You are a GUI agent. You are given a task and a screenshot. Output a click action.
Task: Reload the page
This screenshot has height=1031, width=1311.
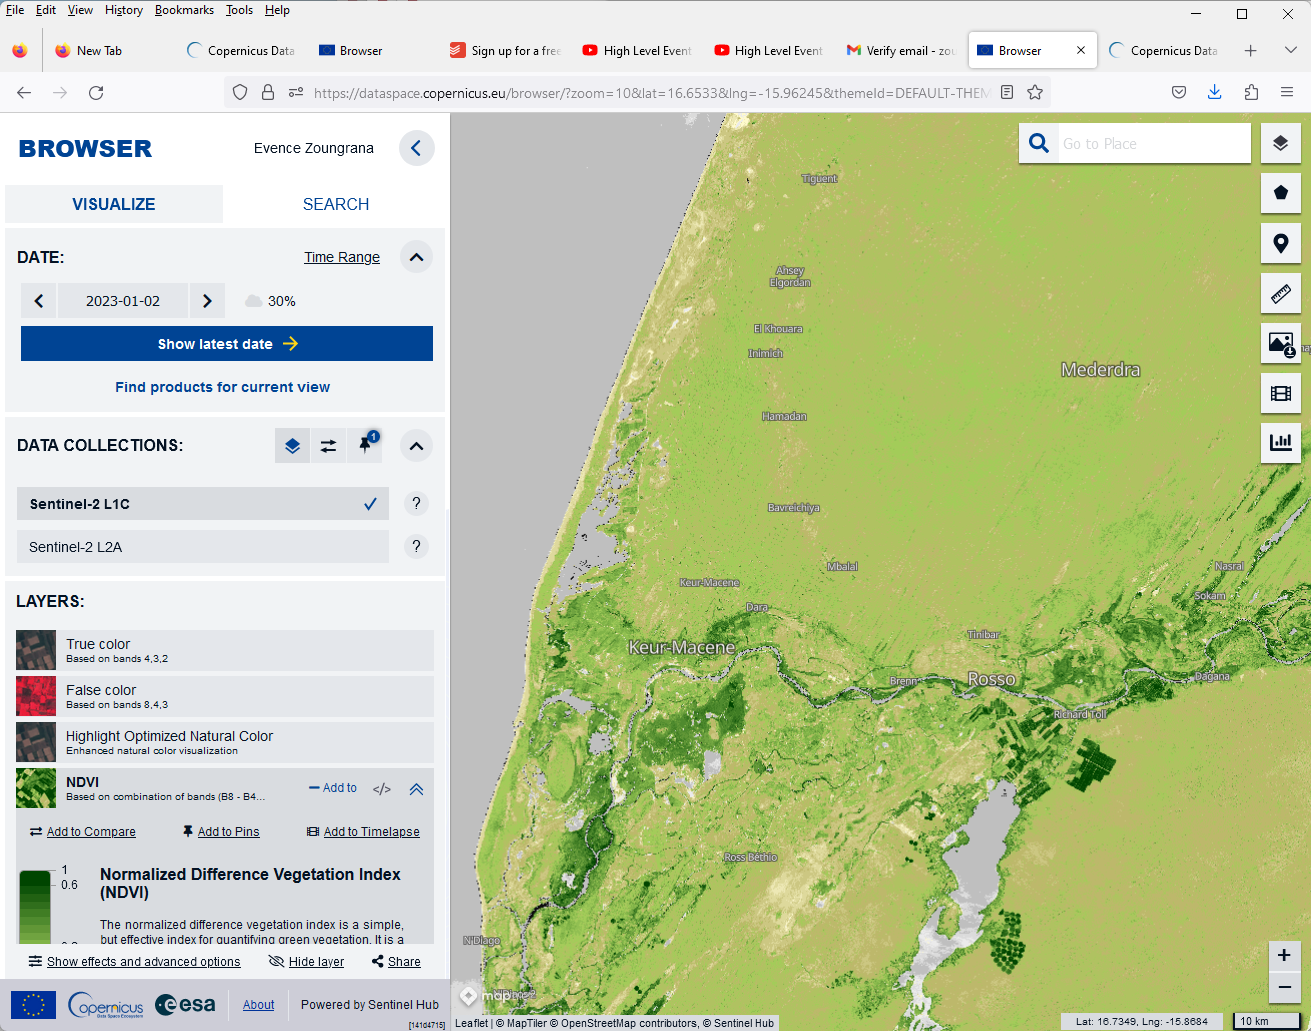96,92
